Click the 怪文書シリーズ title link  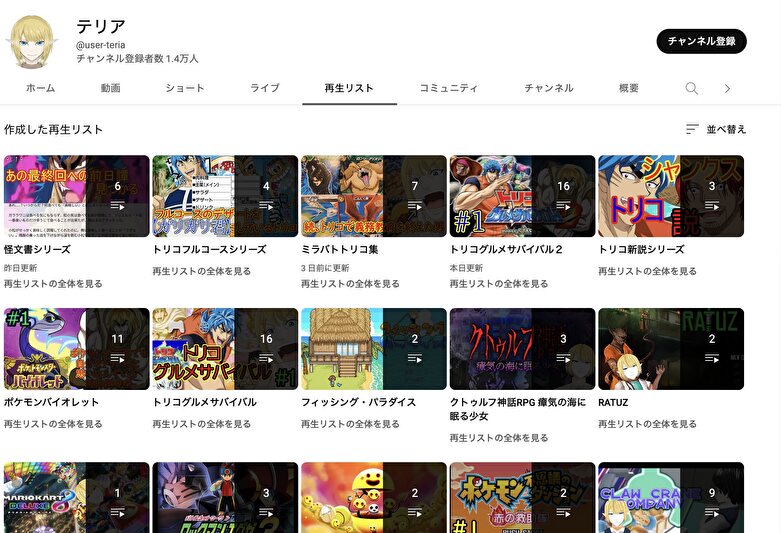tap(37, 249)
